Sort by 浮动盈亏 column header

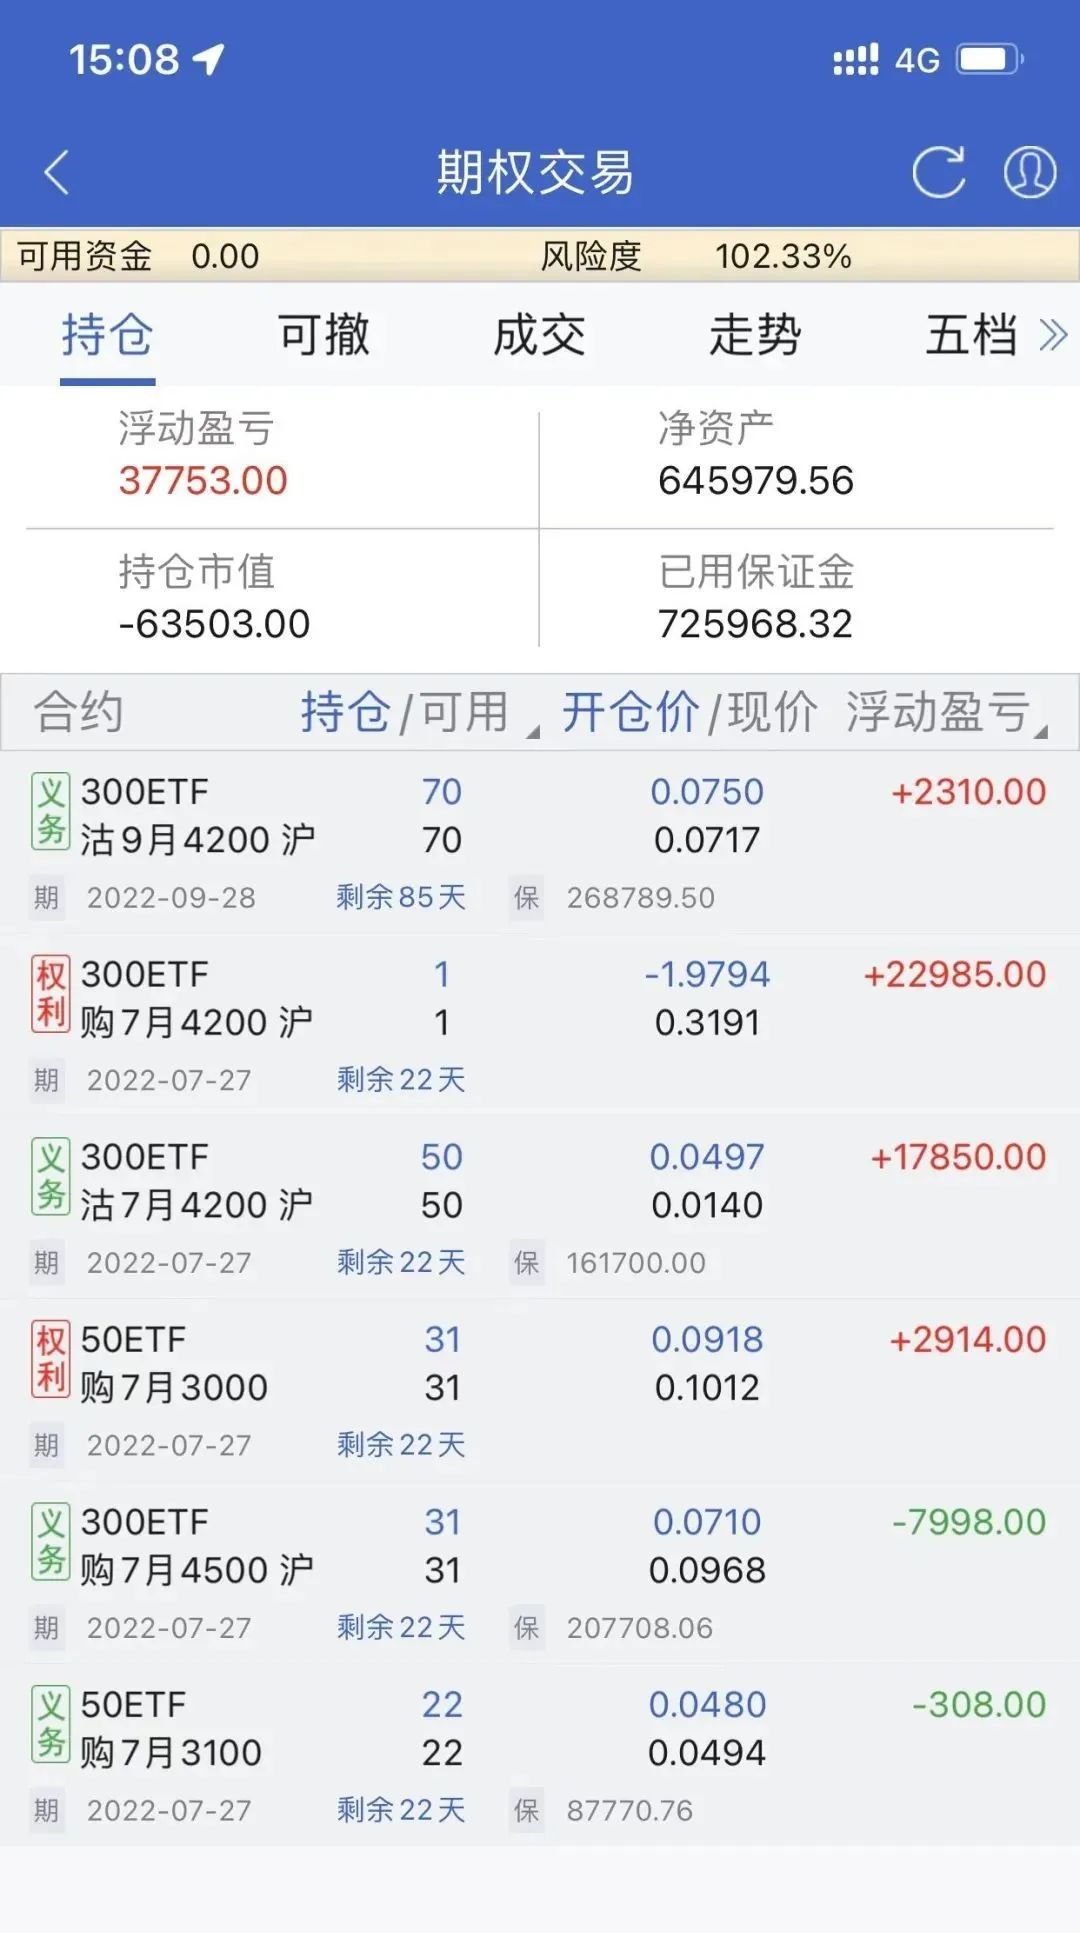pos(940,713)
